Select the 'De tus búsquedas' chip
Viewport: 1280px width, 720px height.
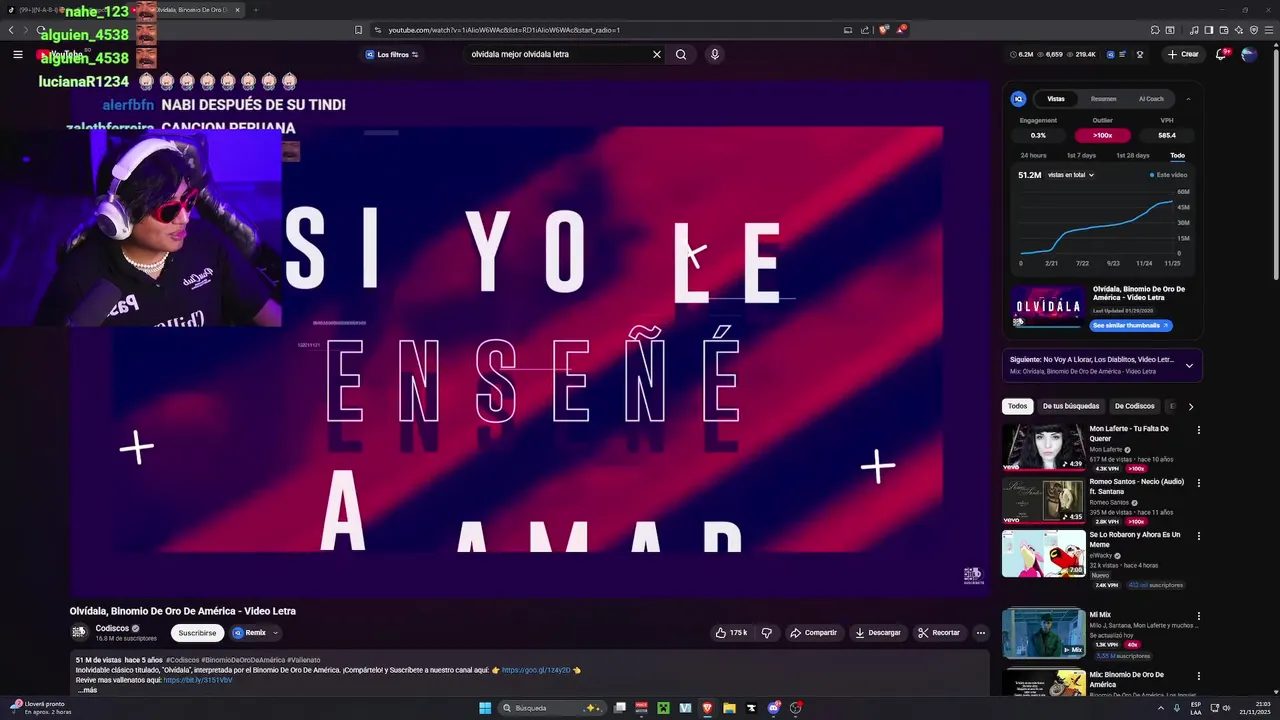[1071, 406]
